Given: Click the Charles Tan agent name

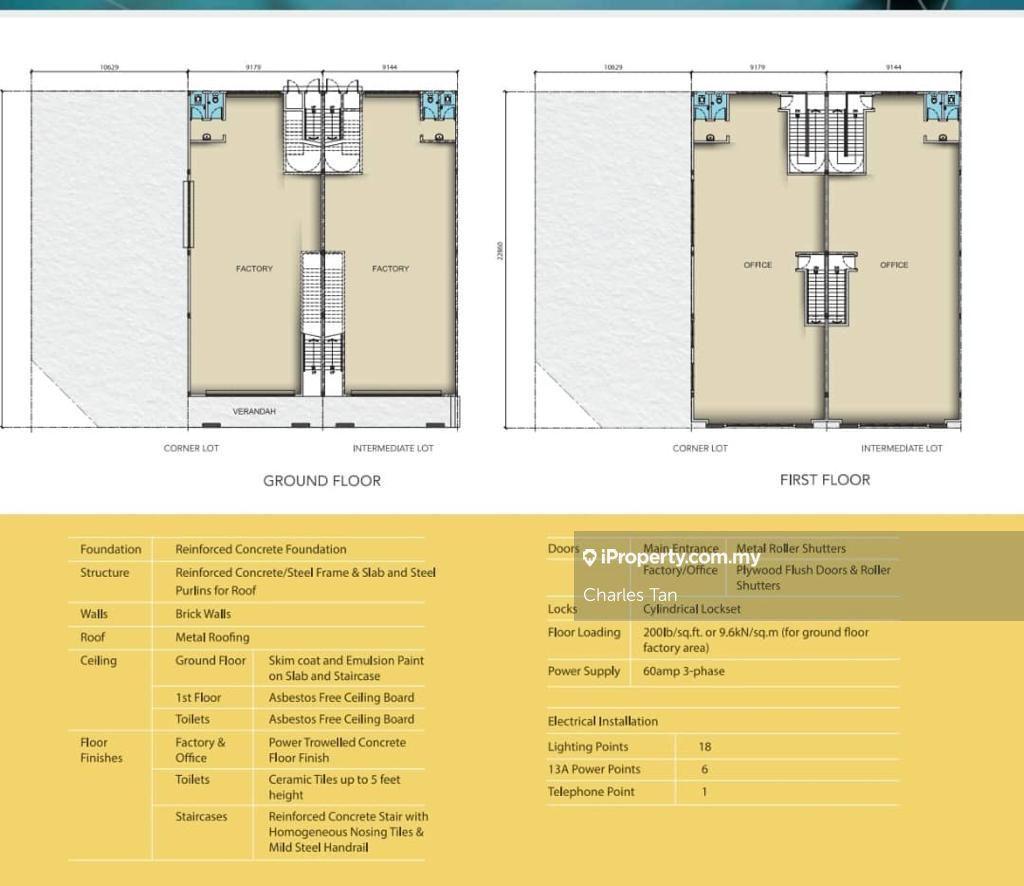Looking at the screenshot, I should [630, 595].
